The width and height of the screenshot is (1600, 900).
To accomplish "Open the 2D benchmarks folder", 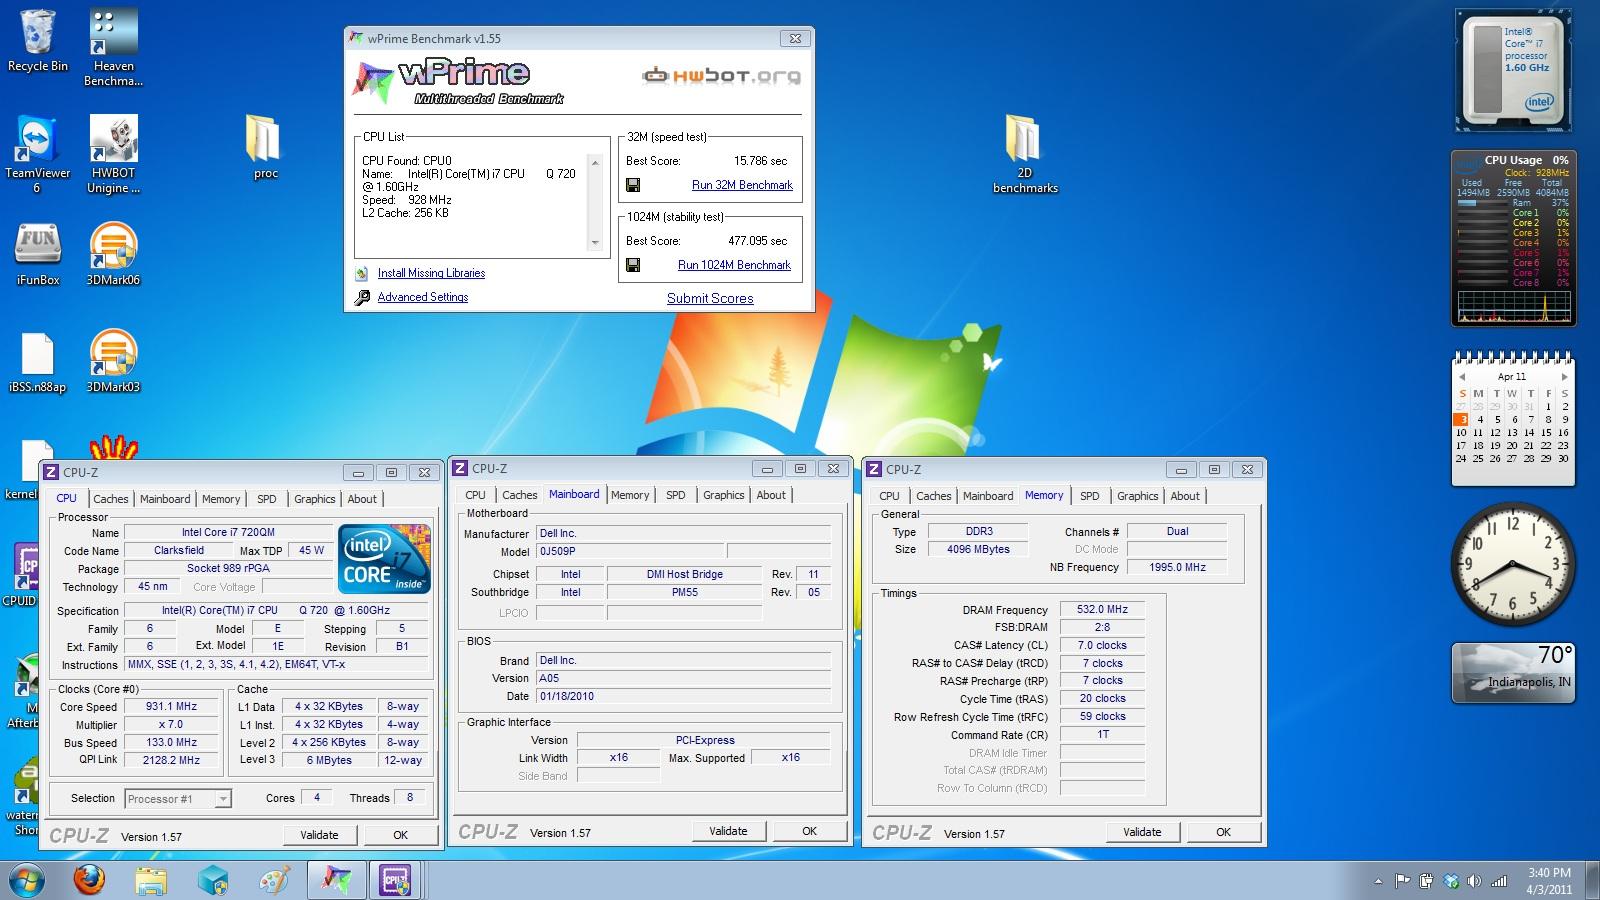I will click(1025, 154).
